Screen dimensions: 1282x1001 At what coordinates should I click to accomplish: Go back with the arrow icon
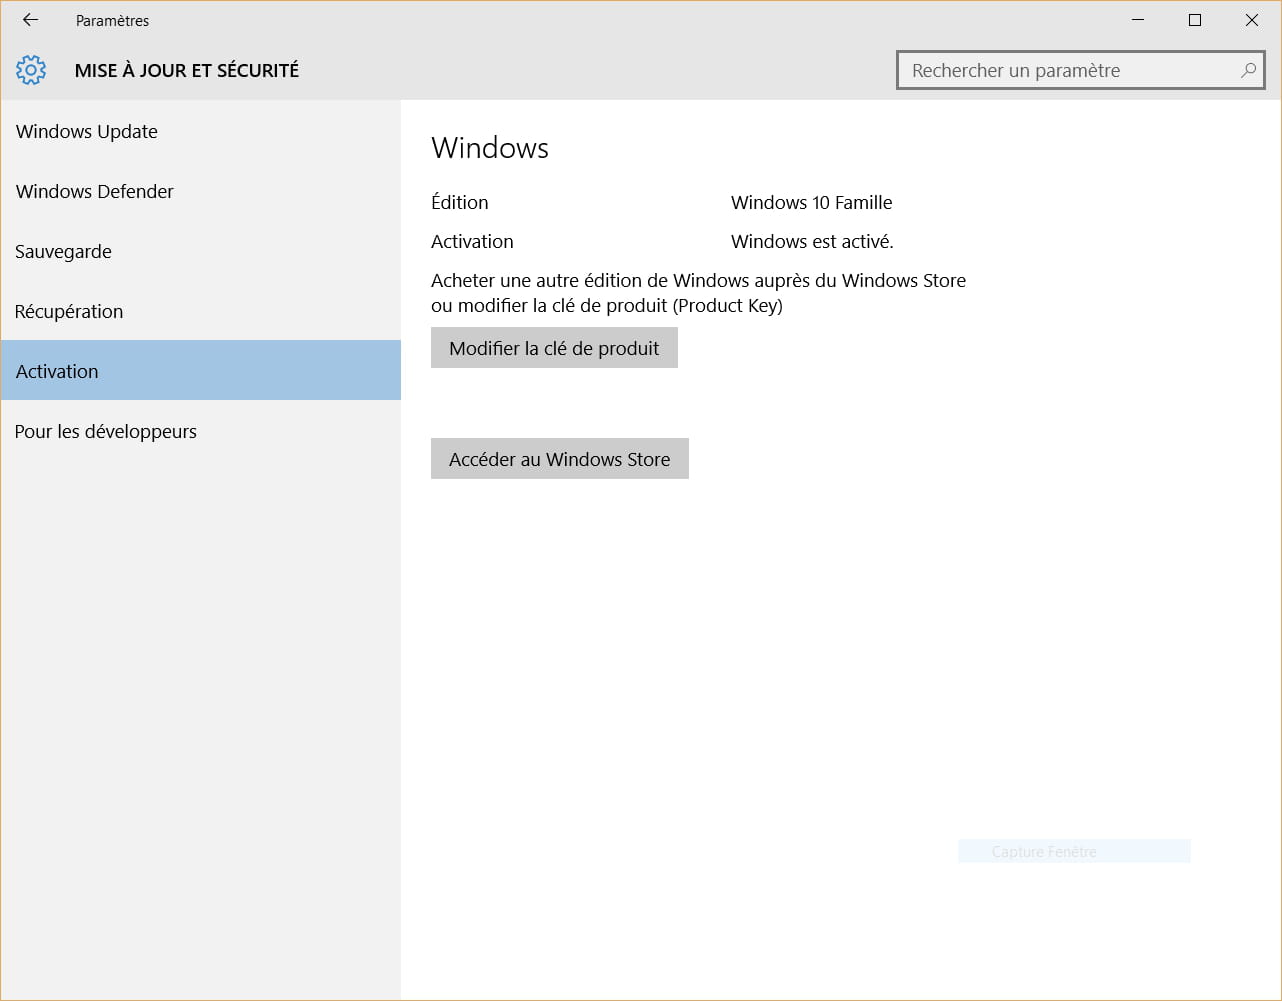(30, 20)
